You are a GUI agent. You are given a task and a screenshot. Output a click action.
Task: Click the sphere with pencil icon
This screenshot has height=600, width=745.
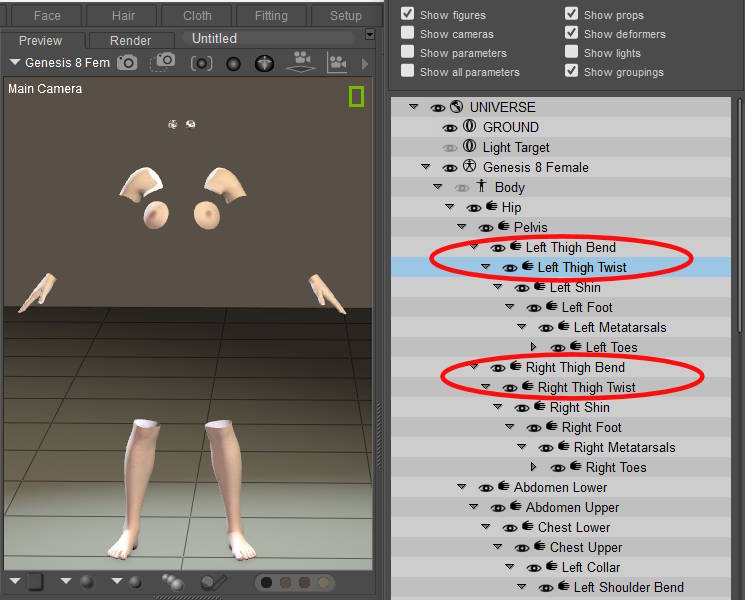(213, 582)
